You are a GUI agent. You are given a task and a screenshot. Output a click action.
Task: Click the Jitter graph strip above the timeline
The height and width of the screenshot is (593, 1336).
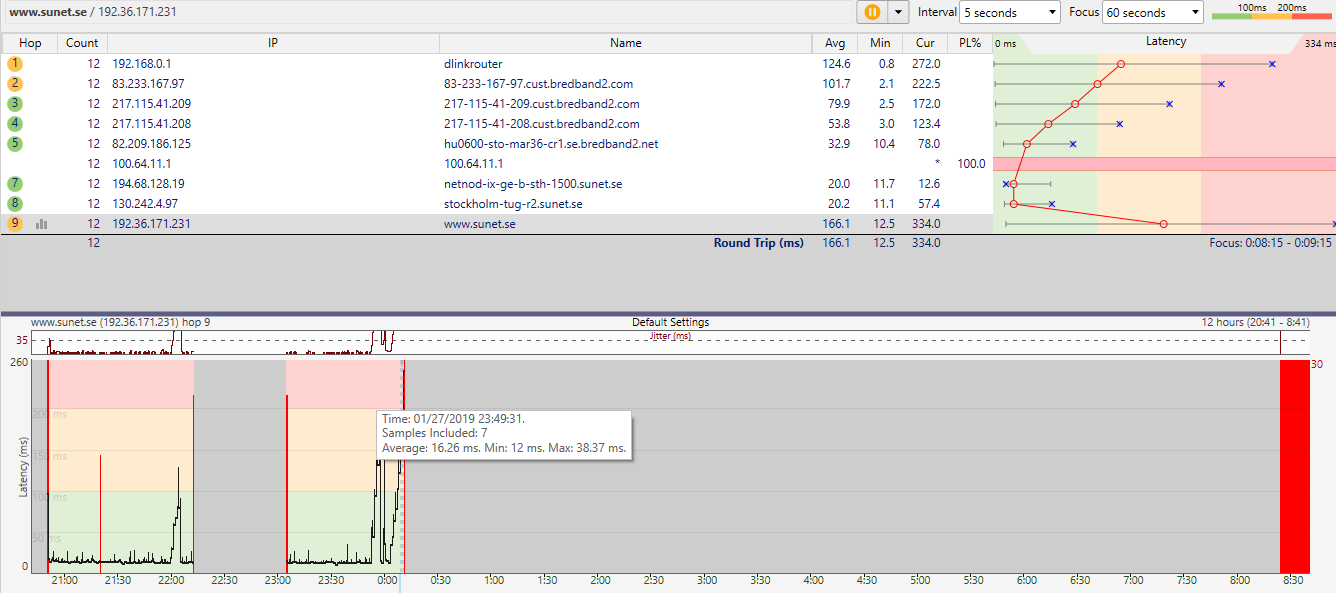coord(668,342)
